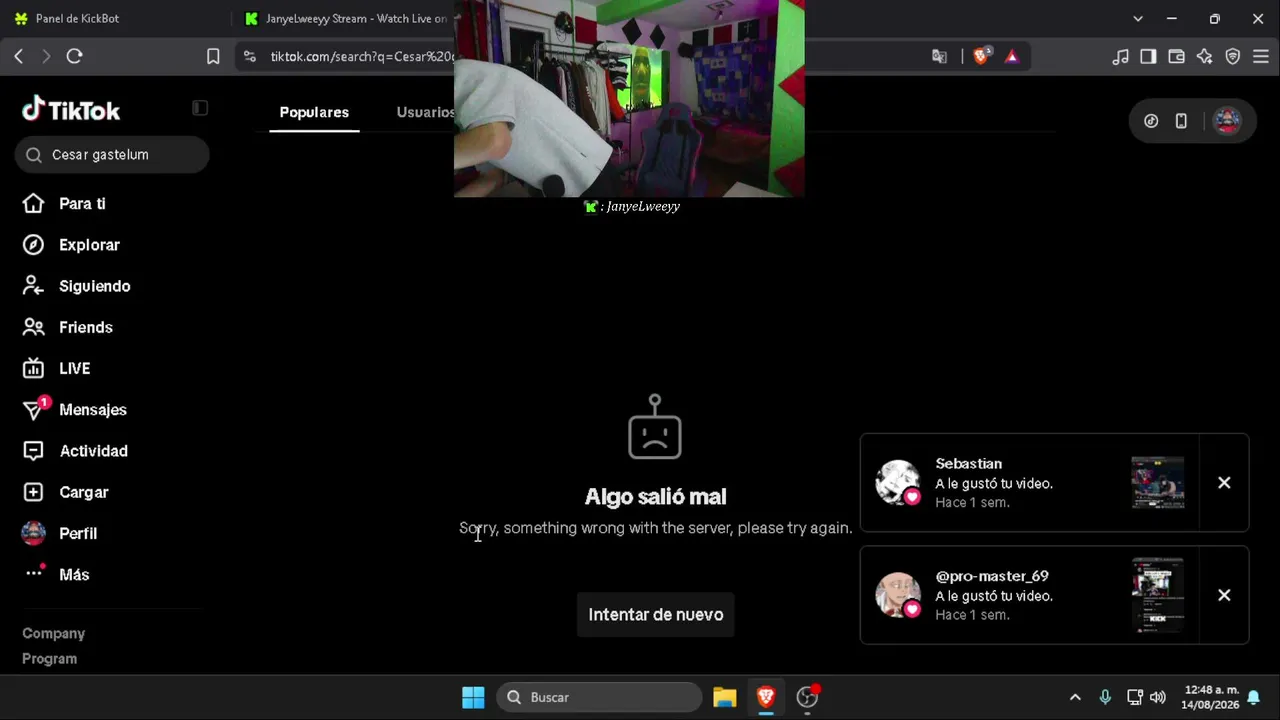This screenshot has height=720, width=1280.
Task: Click the translate page icon
Action: (939, 57)
